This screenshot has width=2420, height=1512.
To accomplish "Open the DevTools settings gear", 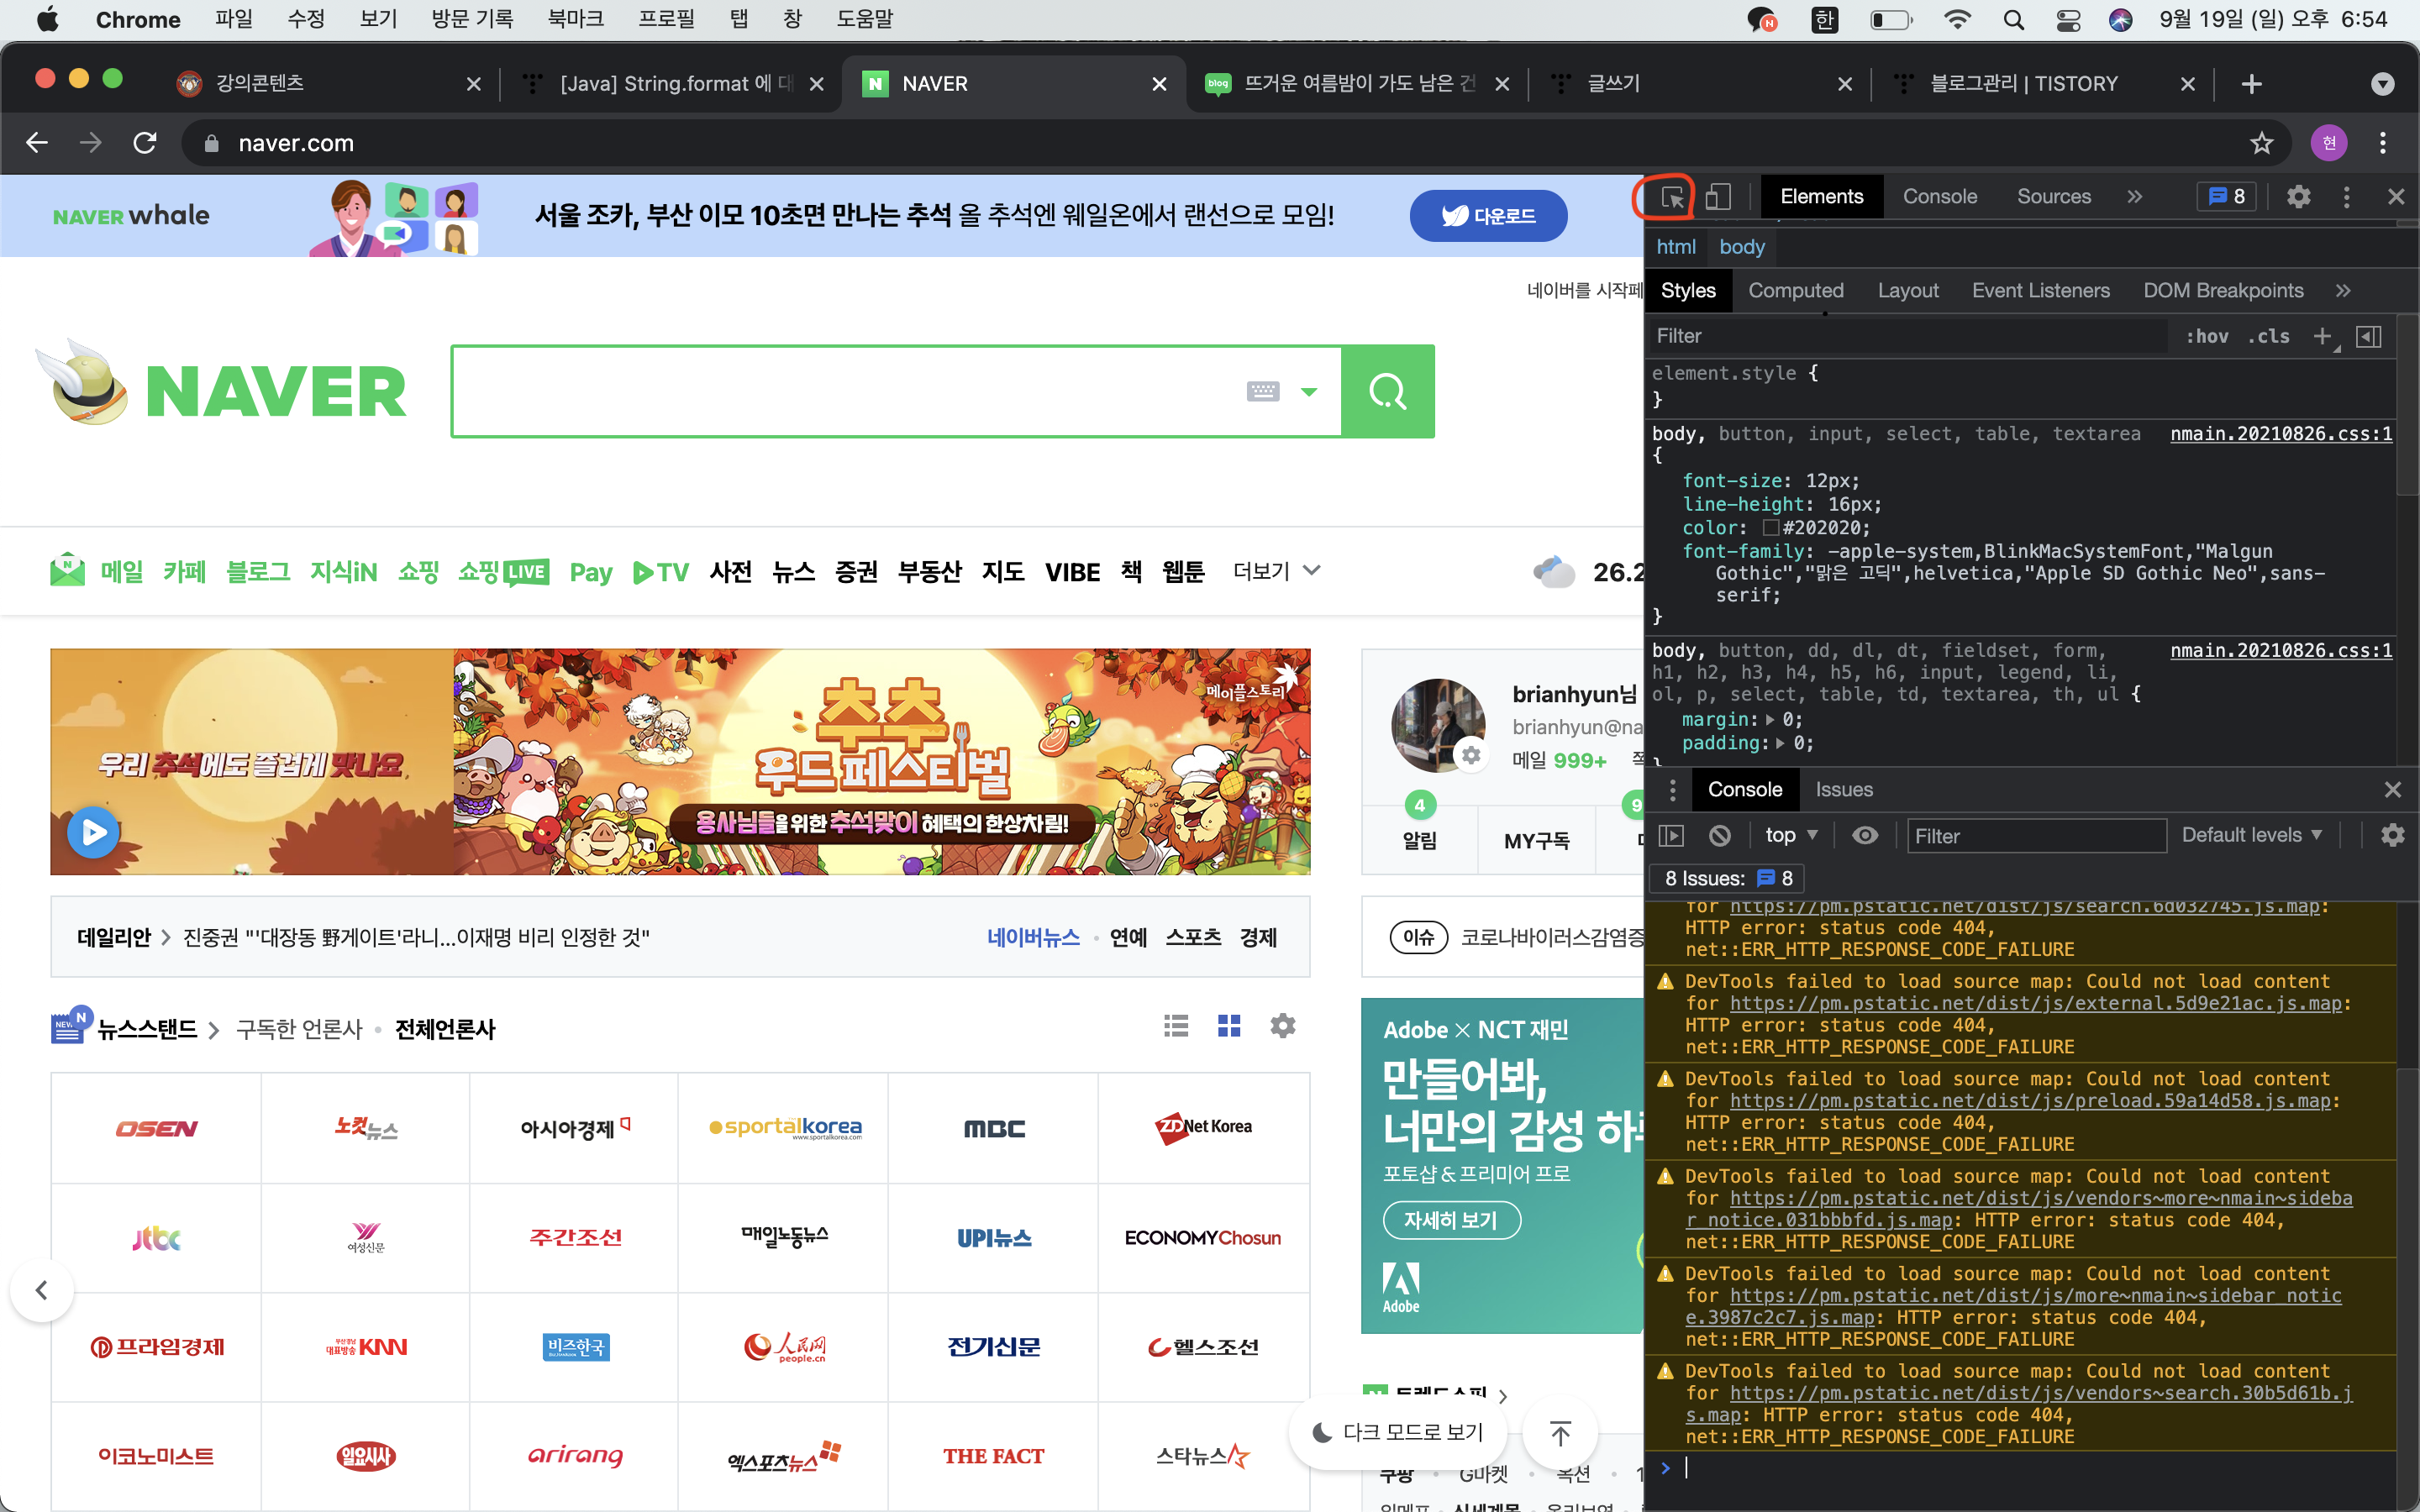I will 2298,197.
